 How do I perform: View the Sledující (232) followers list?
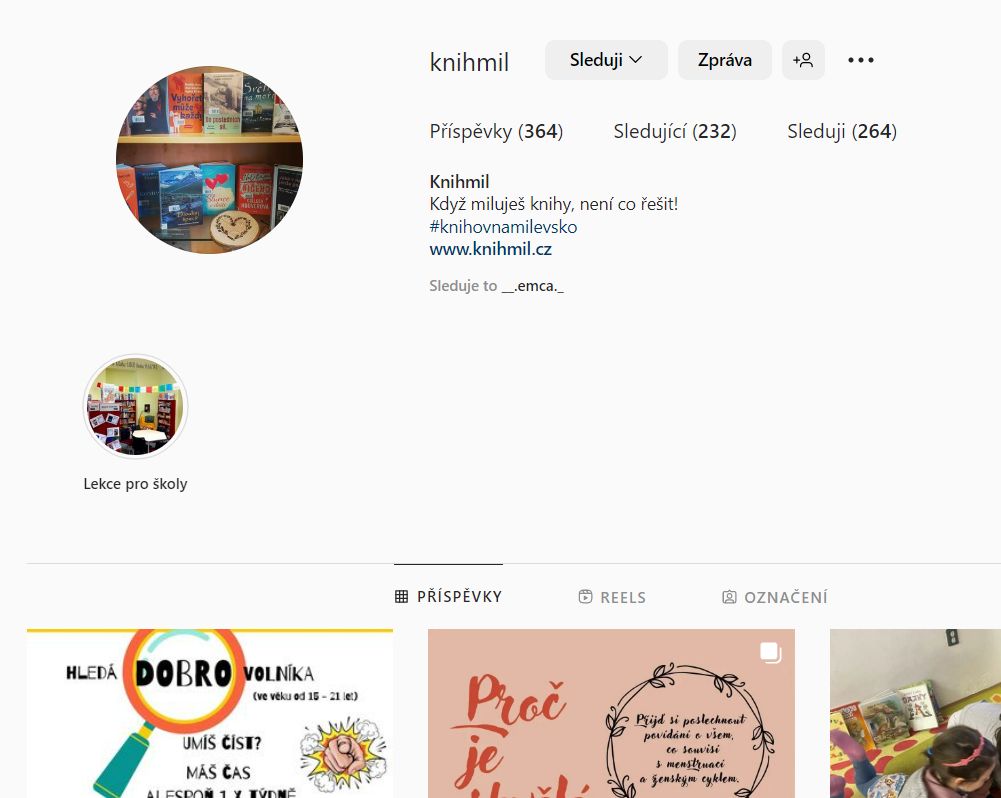tap(675, 132)
